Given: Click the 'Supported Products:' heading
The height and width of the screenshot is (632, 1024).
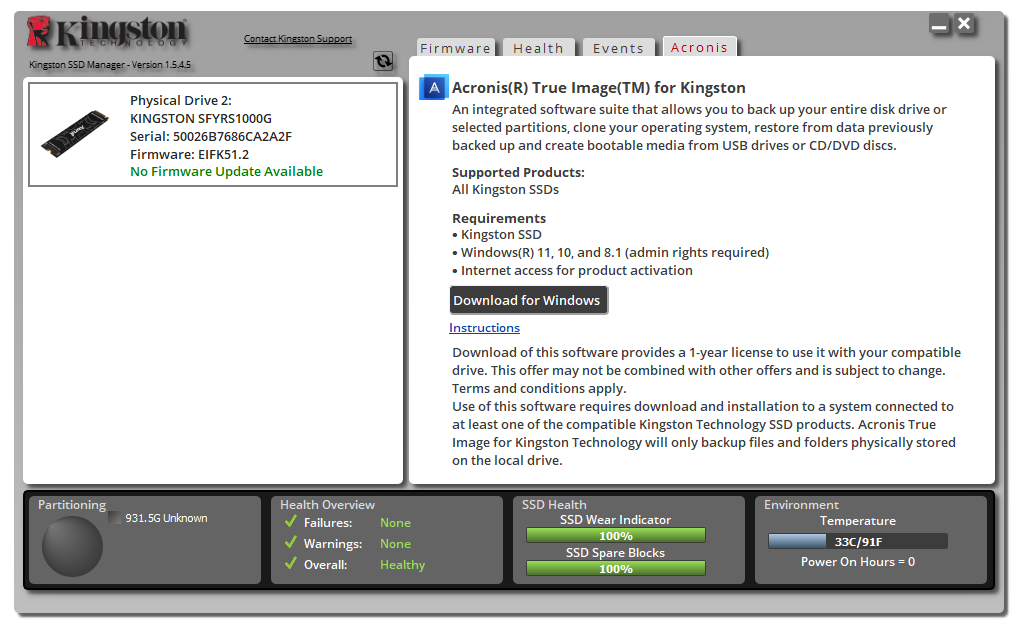Looking at the screenshot, I should pos(519,172).
